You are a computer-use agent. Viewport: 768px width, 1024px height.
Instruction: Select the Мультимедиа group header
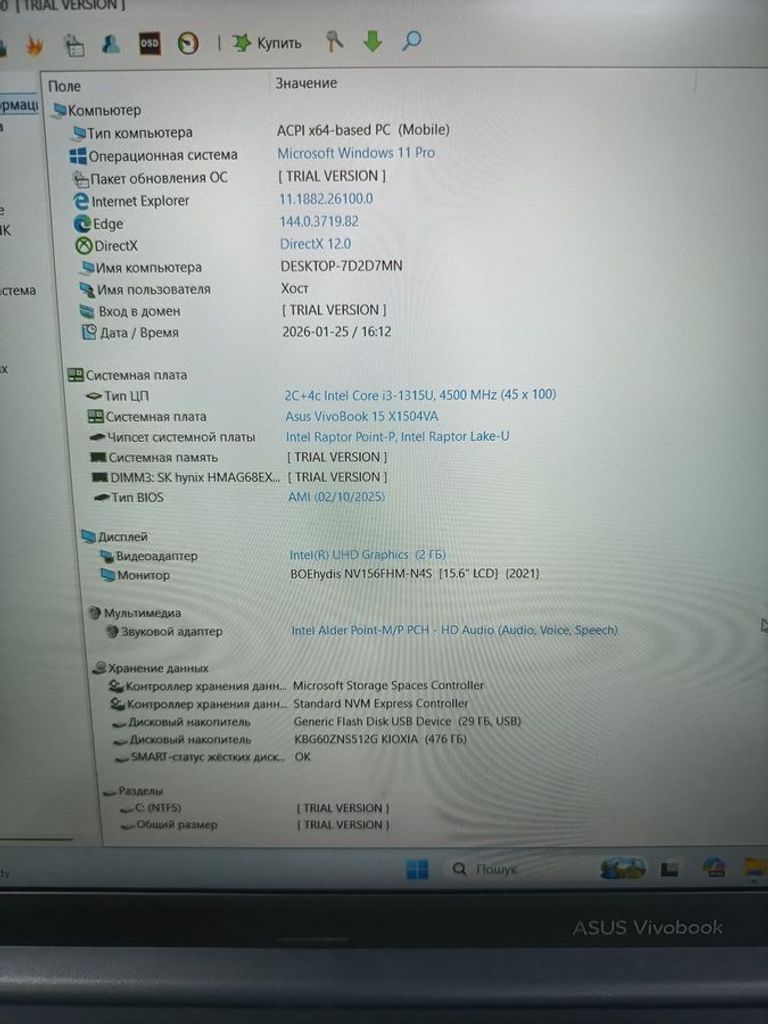(135, 613)
